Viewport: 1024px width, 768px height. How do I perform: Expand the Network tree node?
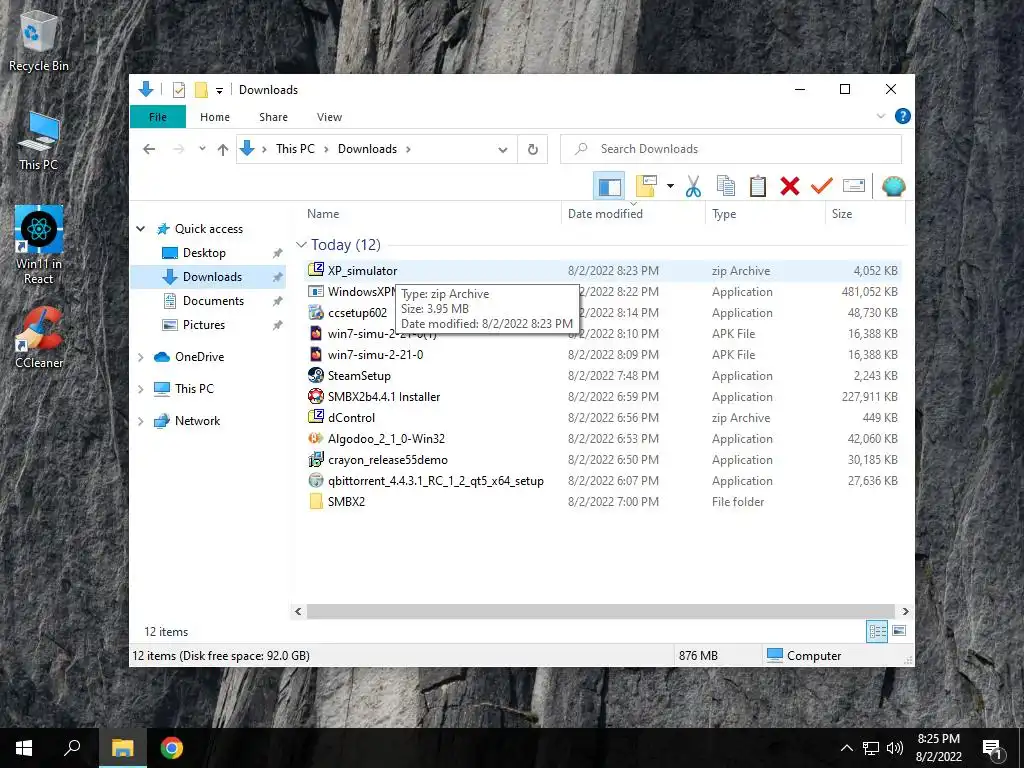tap(140, 421)
